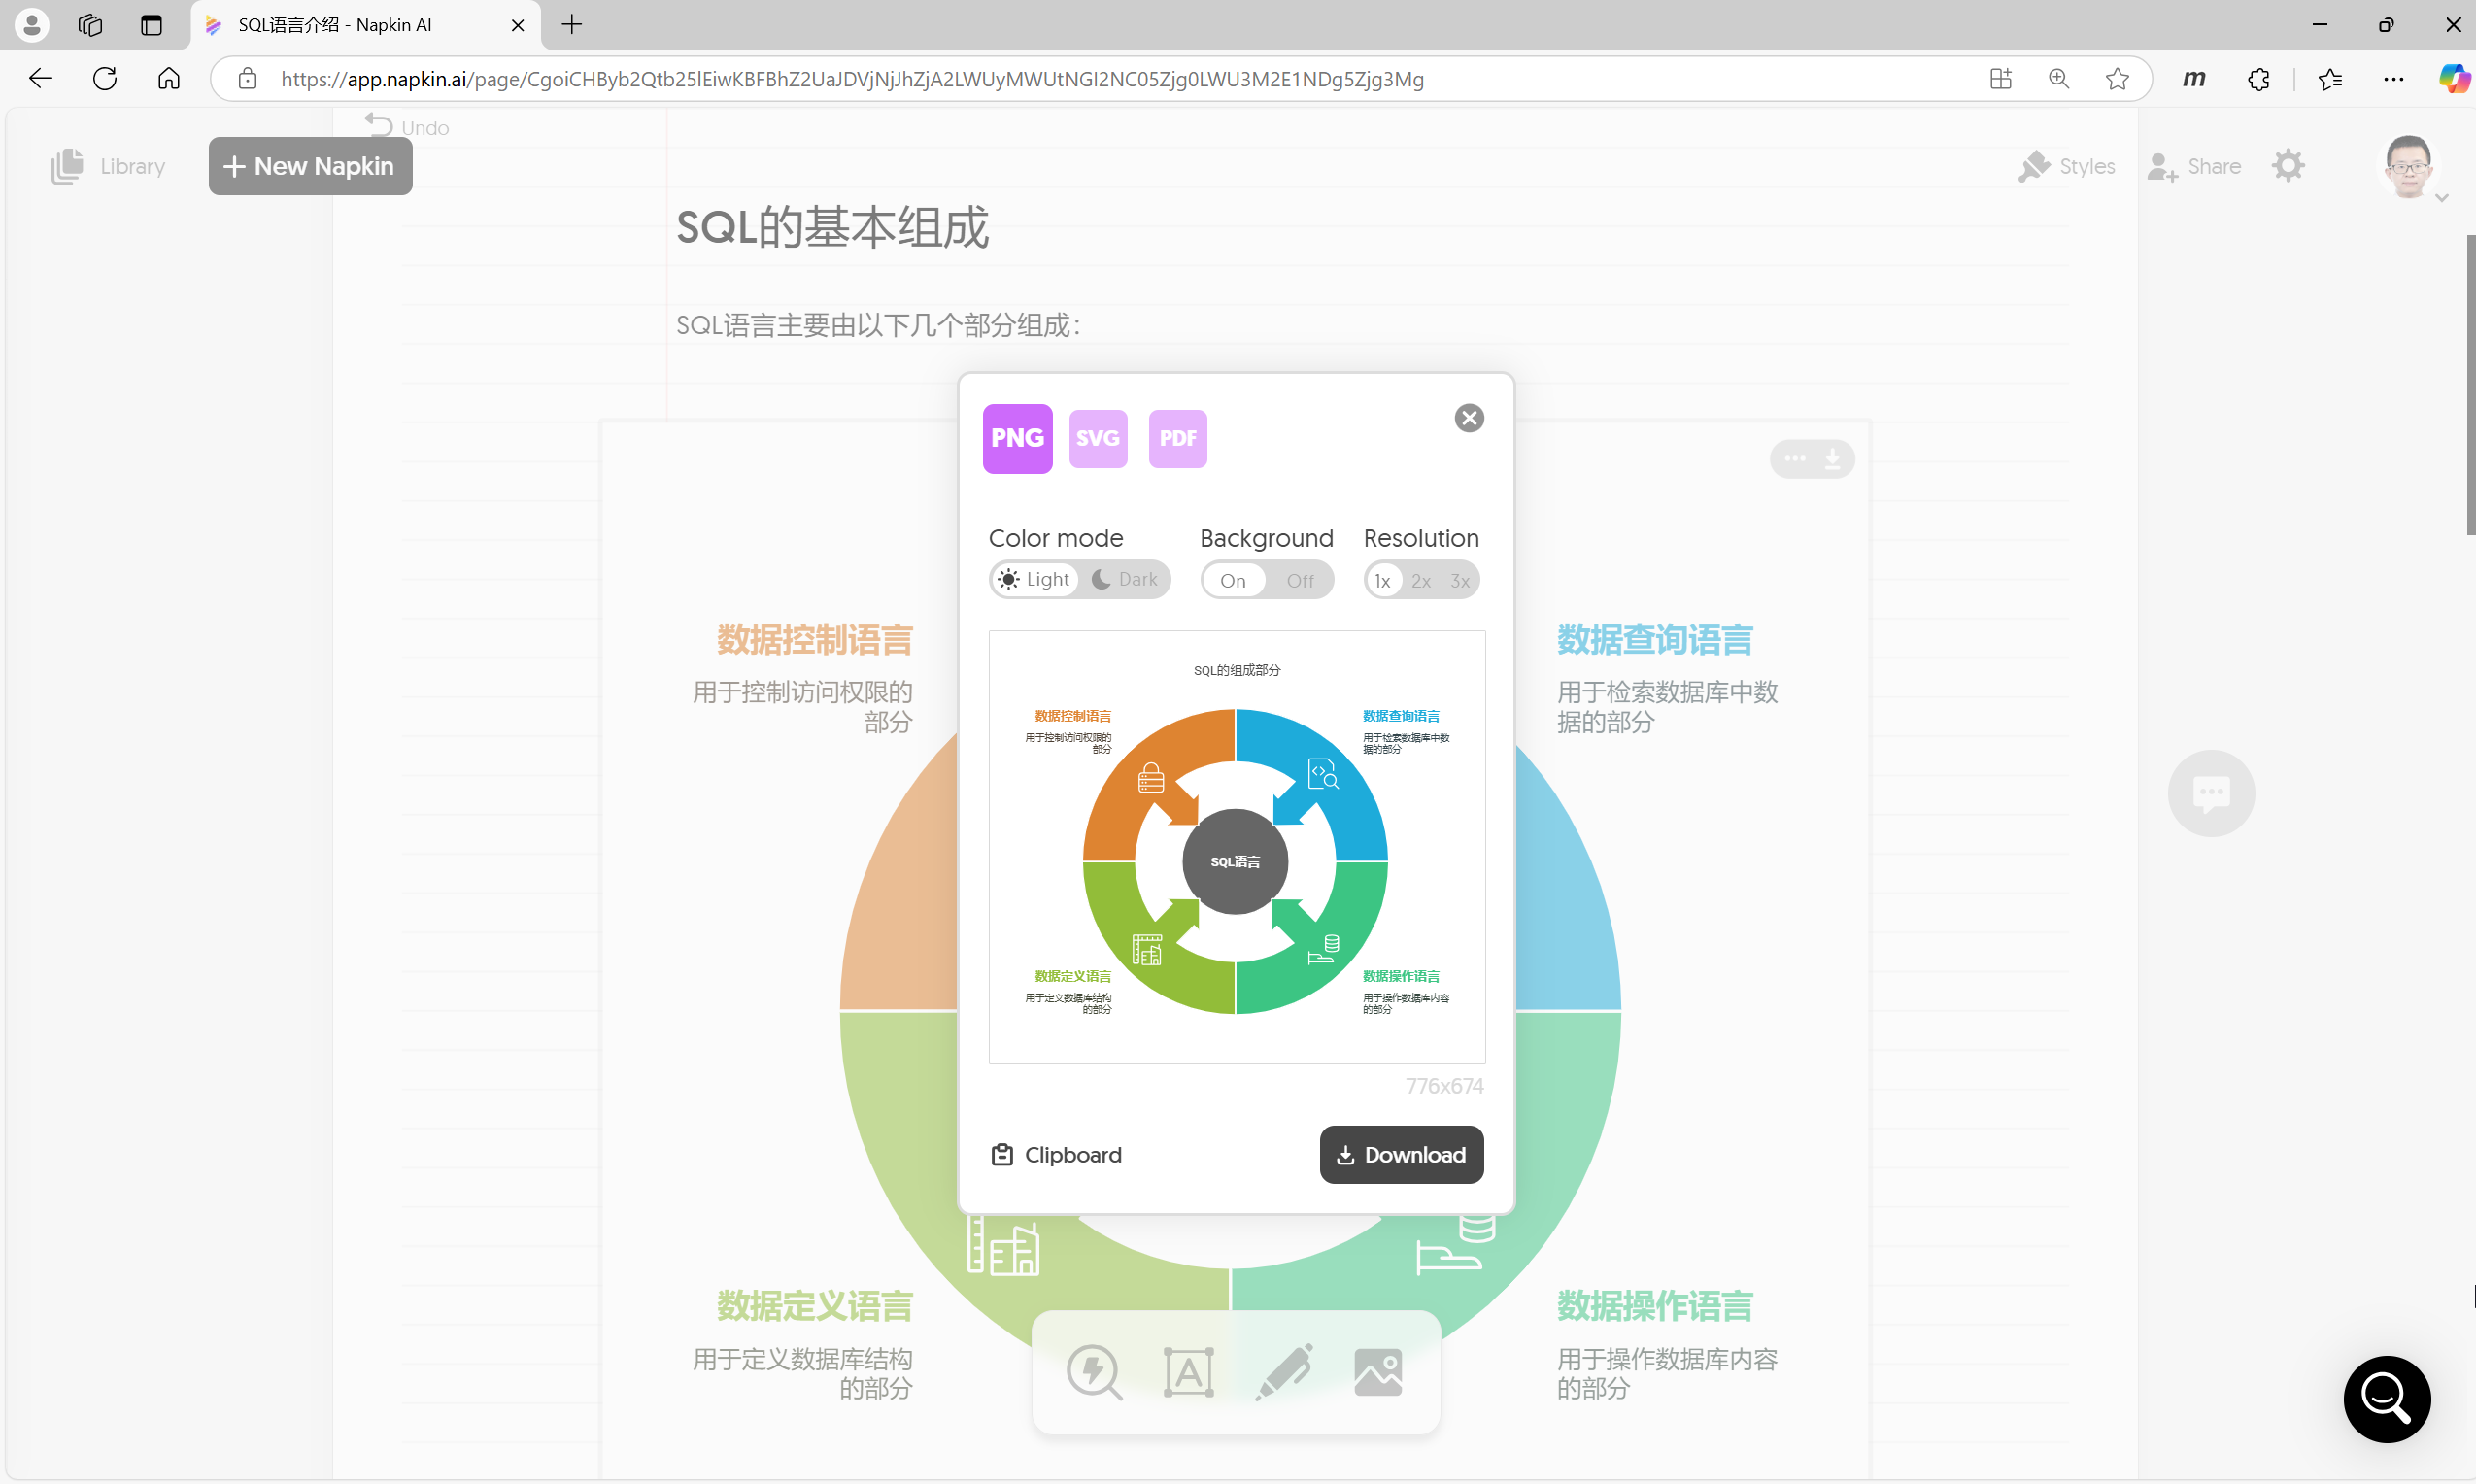Set resolution to 2x
2476x1484 pixels.
coord(1420,581)
